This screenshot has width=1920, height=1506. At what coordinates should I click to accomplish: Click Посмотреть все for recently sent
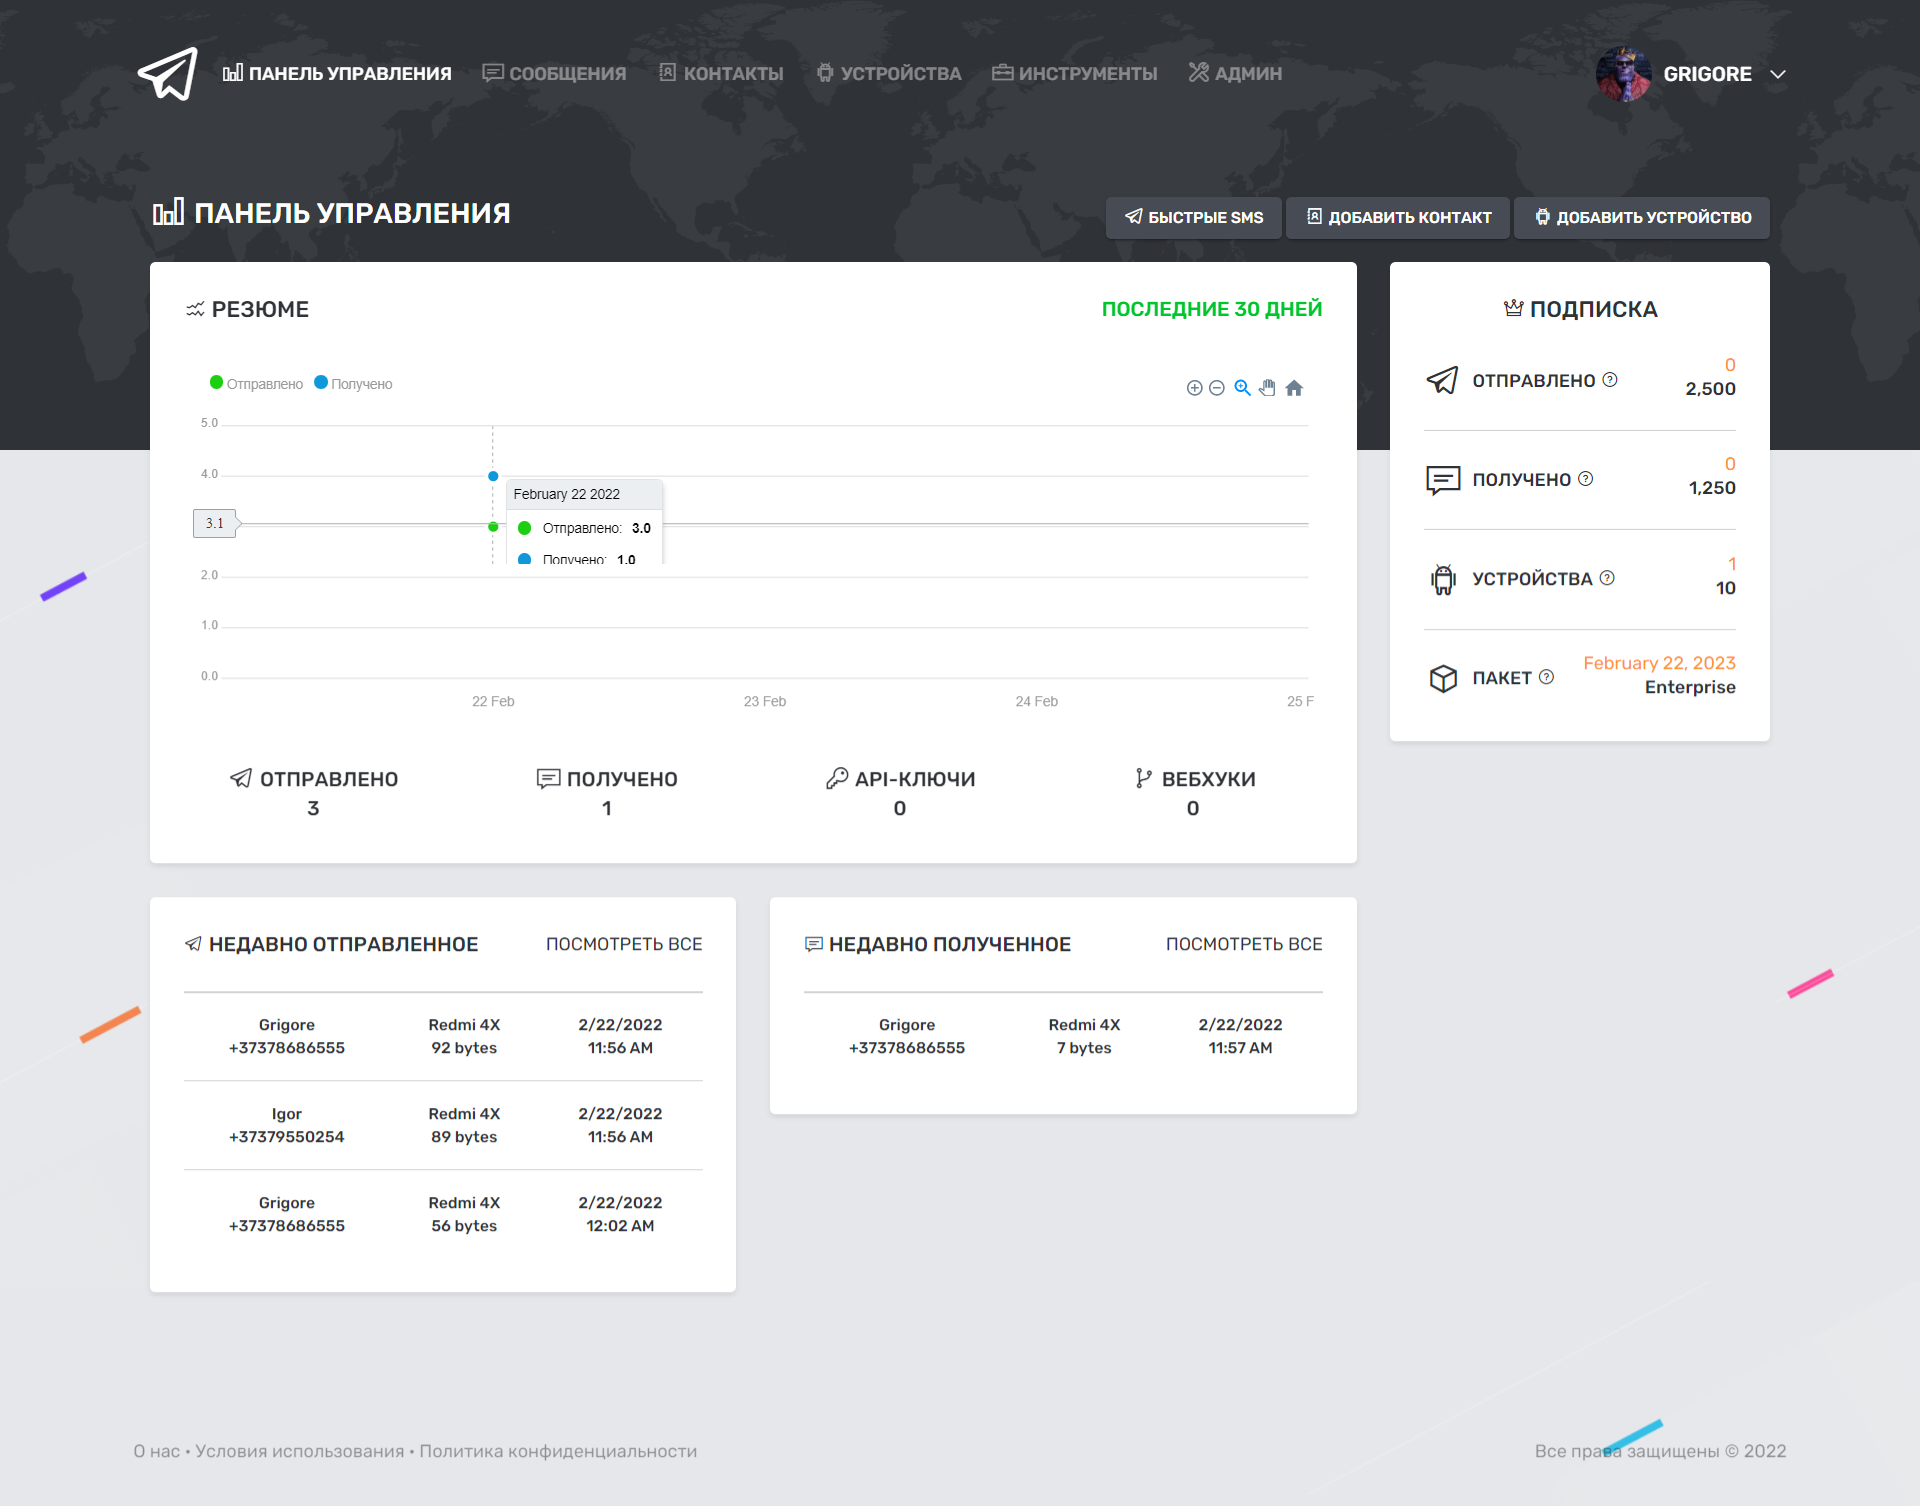point(624,944)
